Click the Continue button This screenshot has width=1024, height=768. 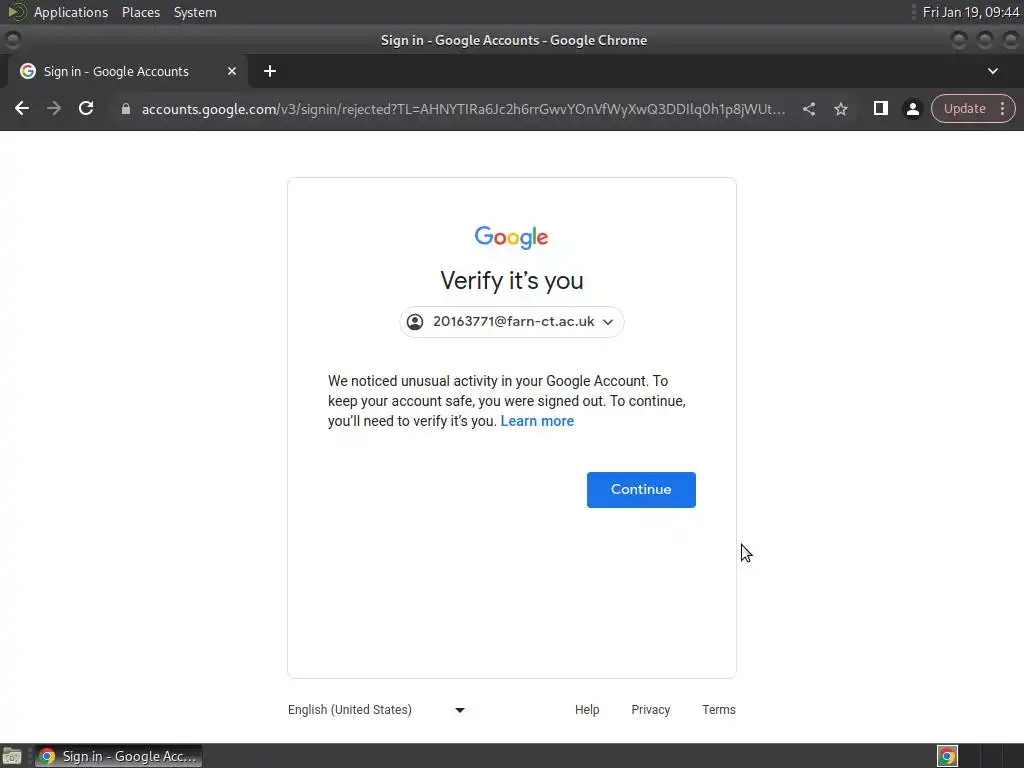point(641,490)
